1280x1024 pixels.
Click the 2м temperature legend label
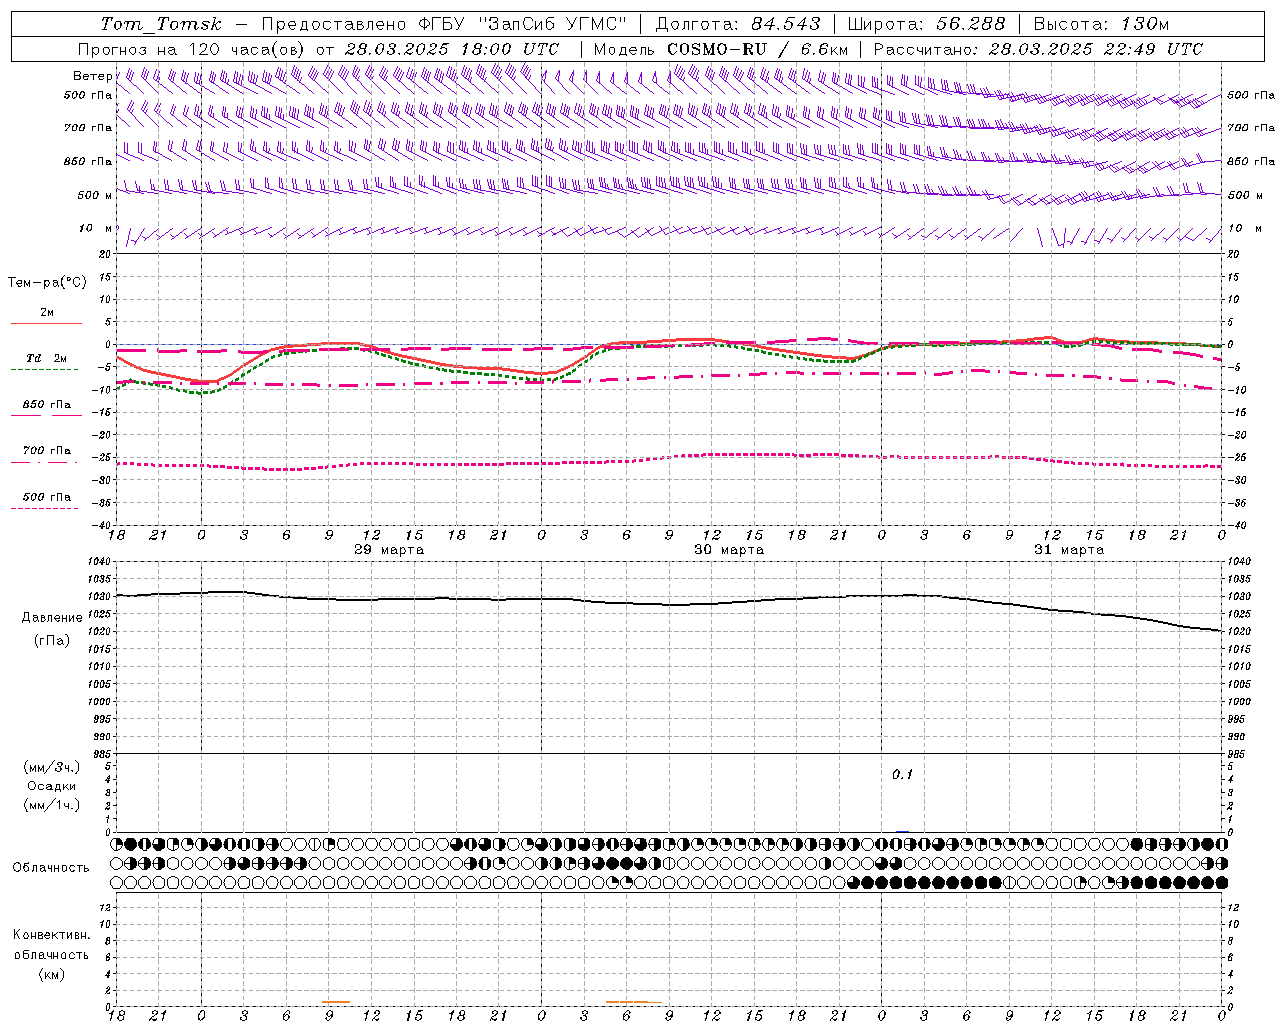tap(47, 312)
